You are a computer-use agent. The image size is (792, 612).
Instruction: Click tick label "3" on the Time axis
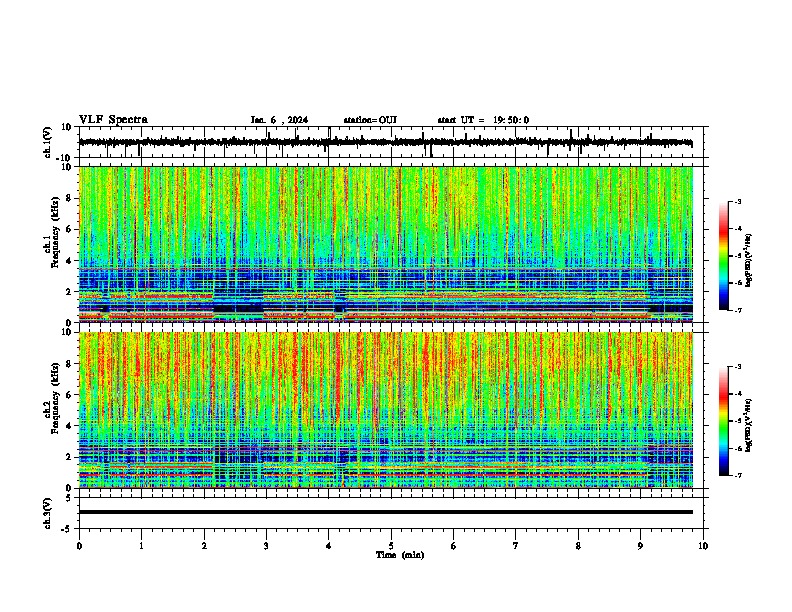tap(266, 546)
